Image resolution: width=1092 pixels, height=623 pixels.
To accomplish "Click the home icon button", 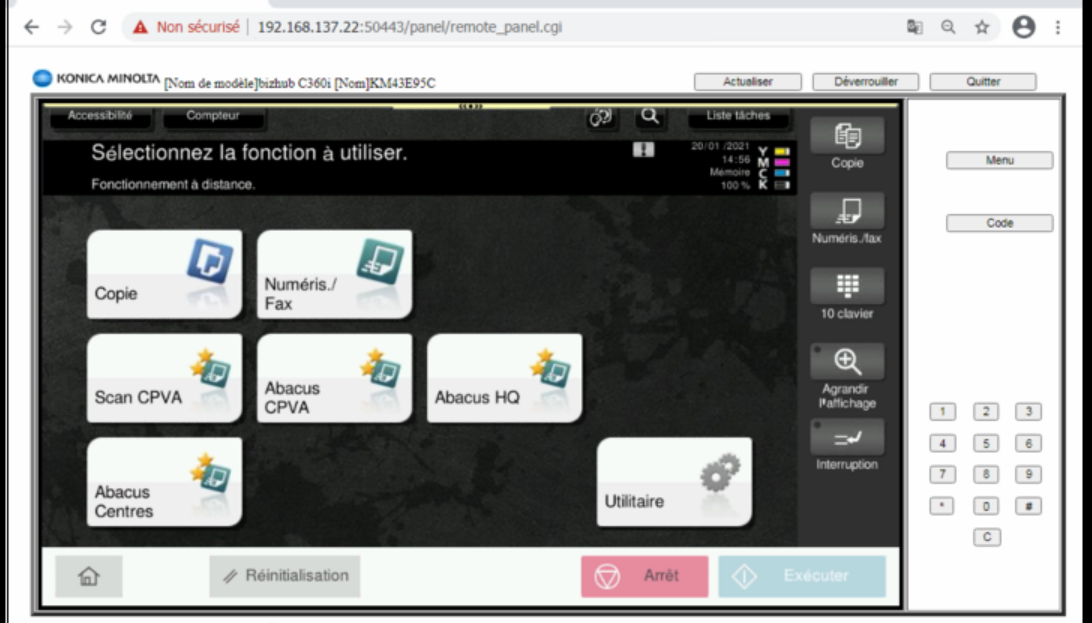I will click(89, 576).
